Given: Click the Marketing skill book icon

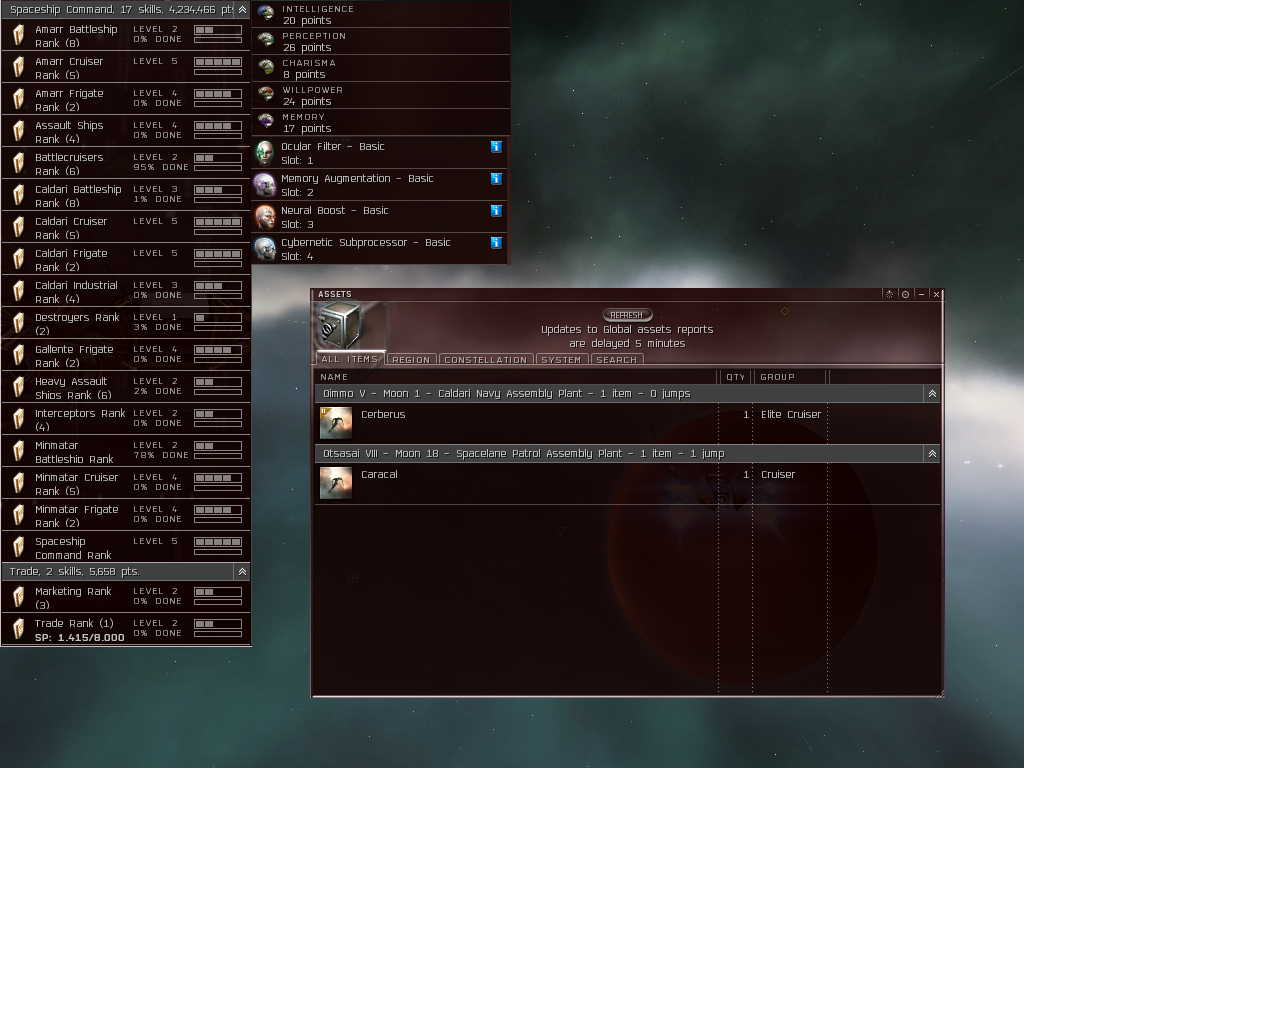Looking at the screenshot, I should pos(18,597).
